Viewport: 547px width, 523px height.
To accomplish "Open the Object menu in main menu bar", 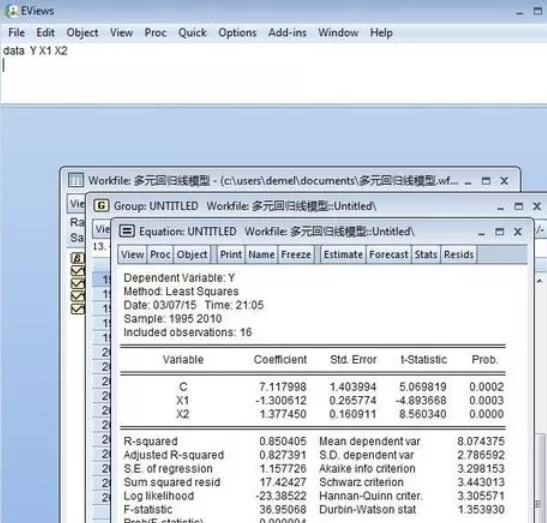I will pos(82,33).
